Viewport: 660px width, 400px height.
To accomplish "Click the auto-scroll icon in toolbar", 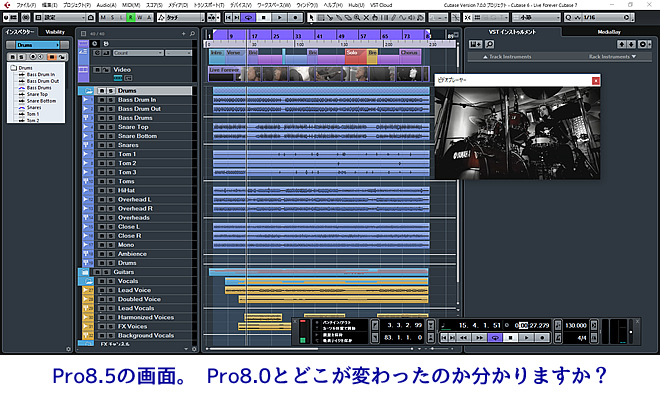I will coord(213,18).
